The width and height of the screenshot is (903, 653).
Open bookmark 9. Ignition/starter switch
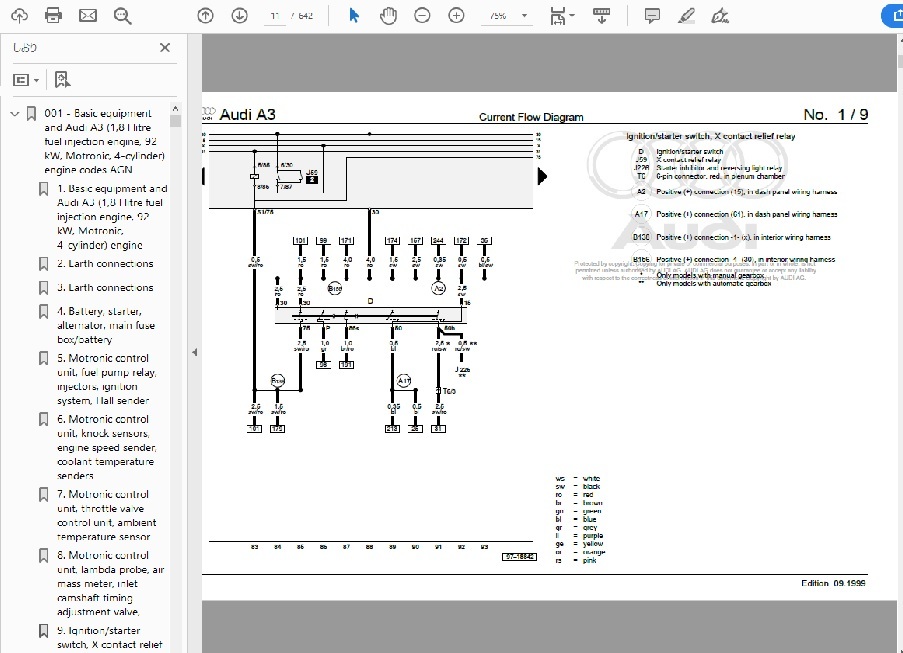click(110, 637)
